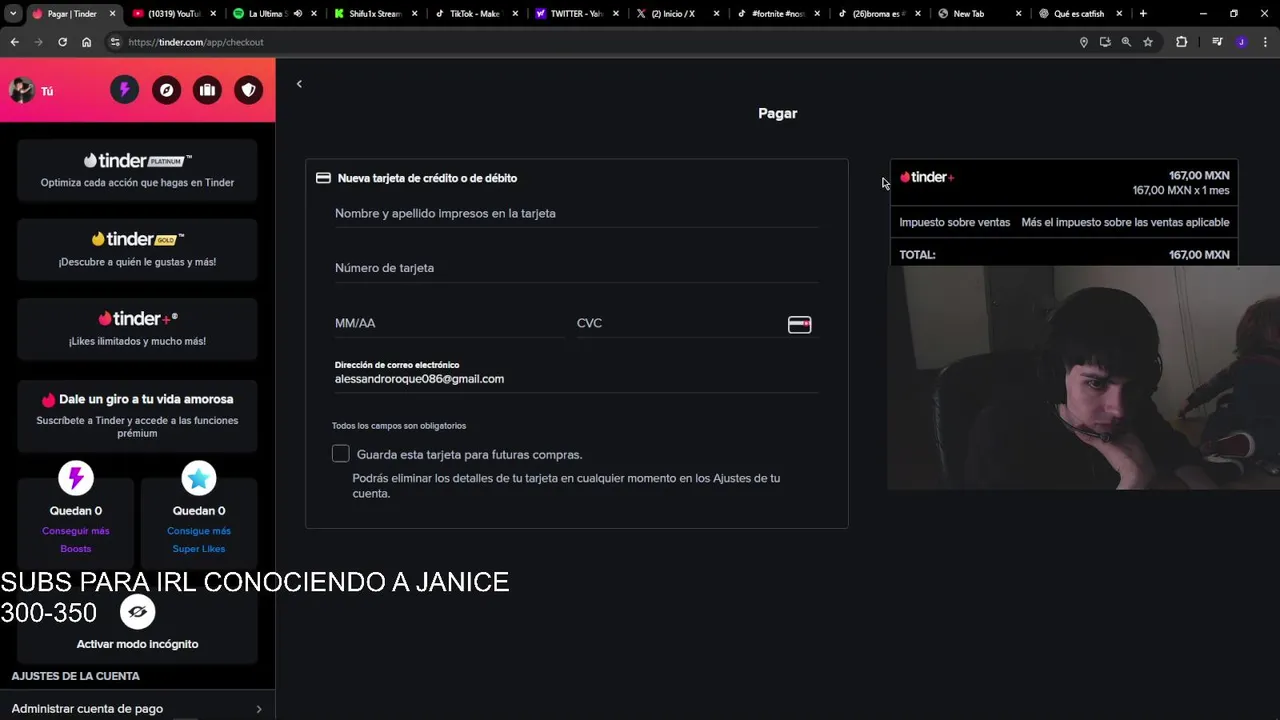Focus the cardholder name field

[x=576, y=213]
